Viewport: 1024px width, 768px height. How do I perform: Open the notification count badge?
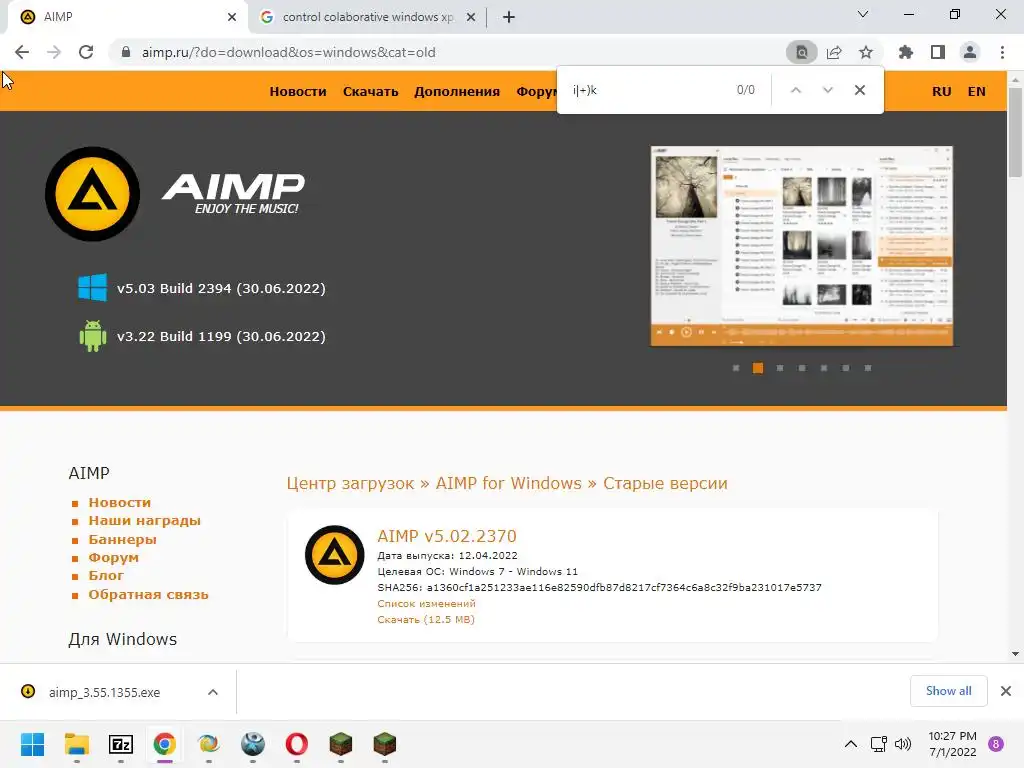[996, 744]
